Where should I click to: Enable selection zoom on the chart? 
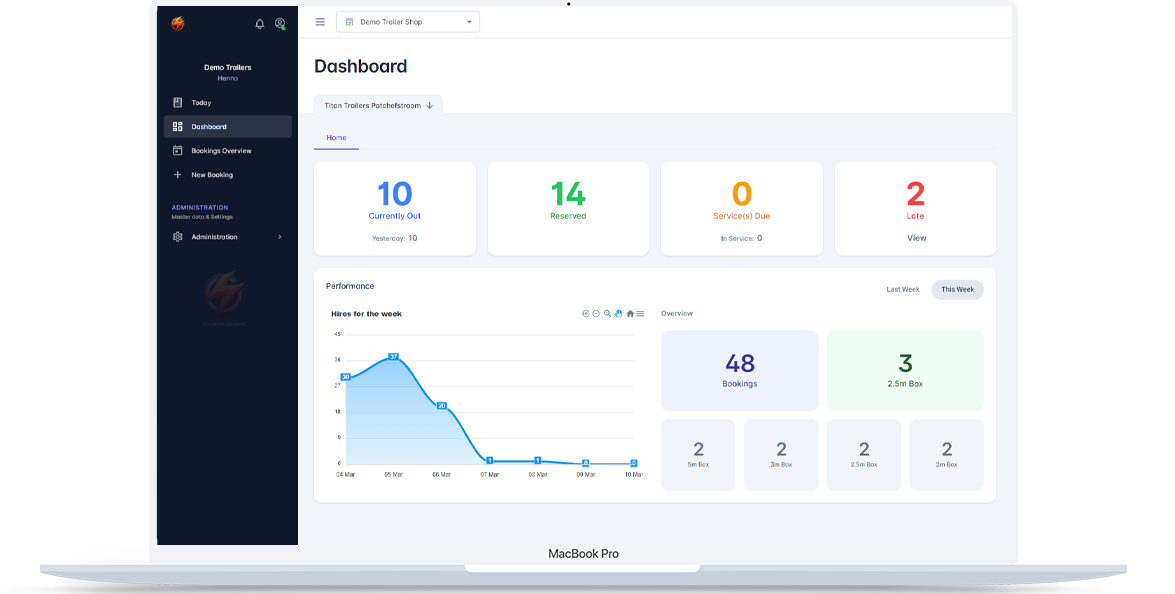coord(605,313)
